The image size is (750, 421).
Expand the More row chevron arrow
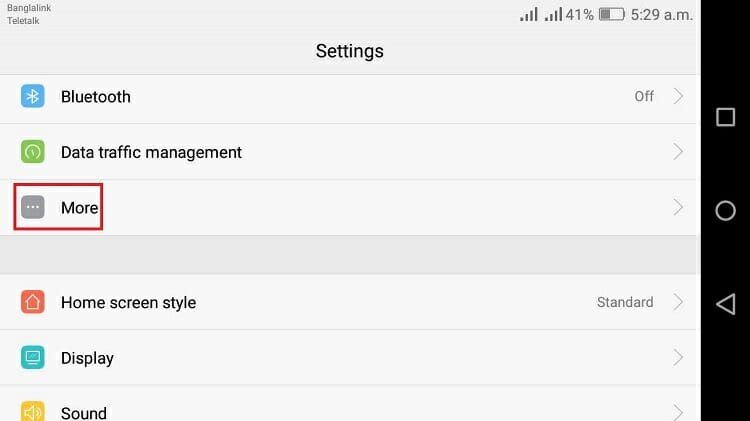point(678,207)
